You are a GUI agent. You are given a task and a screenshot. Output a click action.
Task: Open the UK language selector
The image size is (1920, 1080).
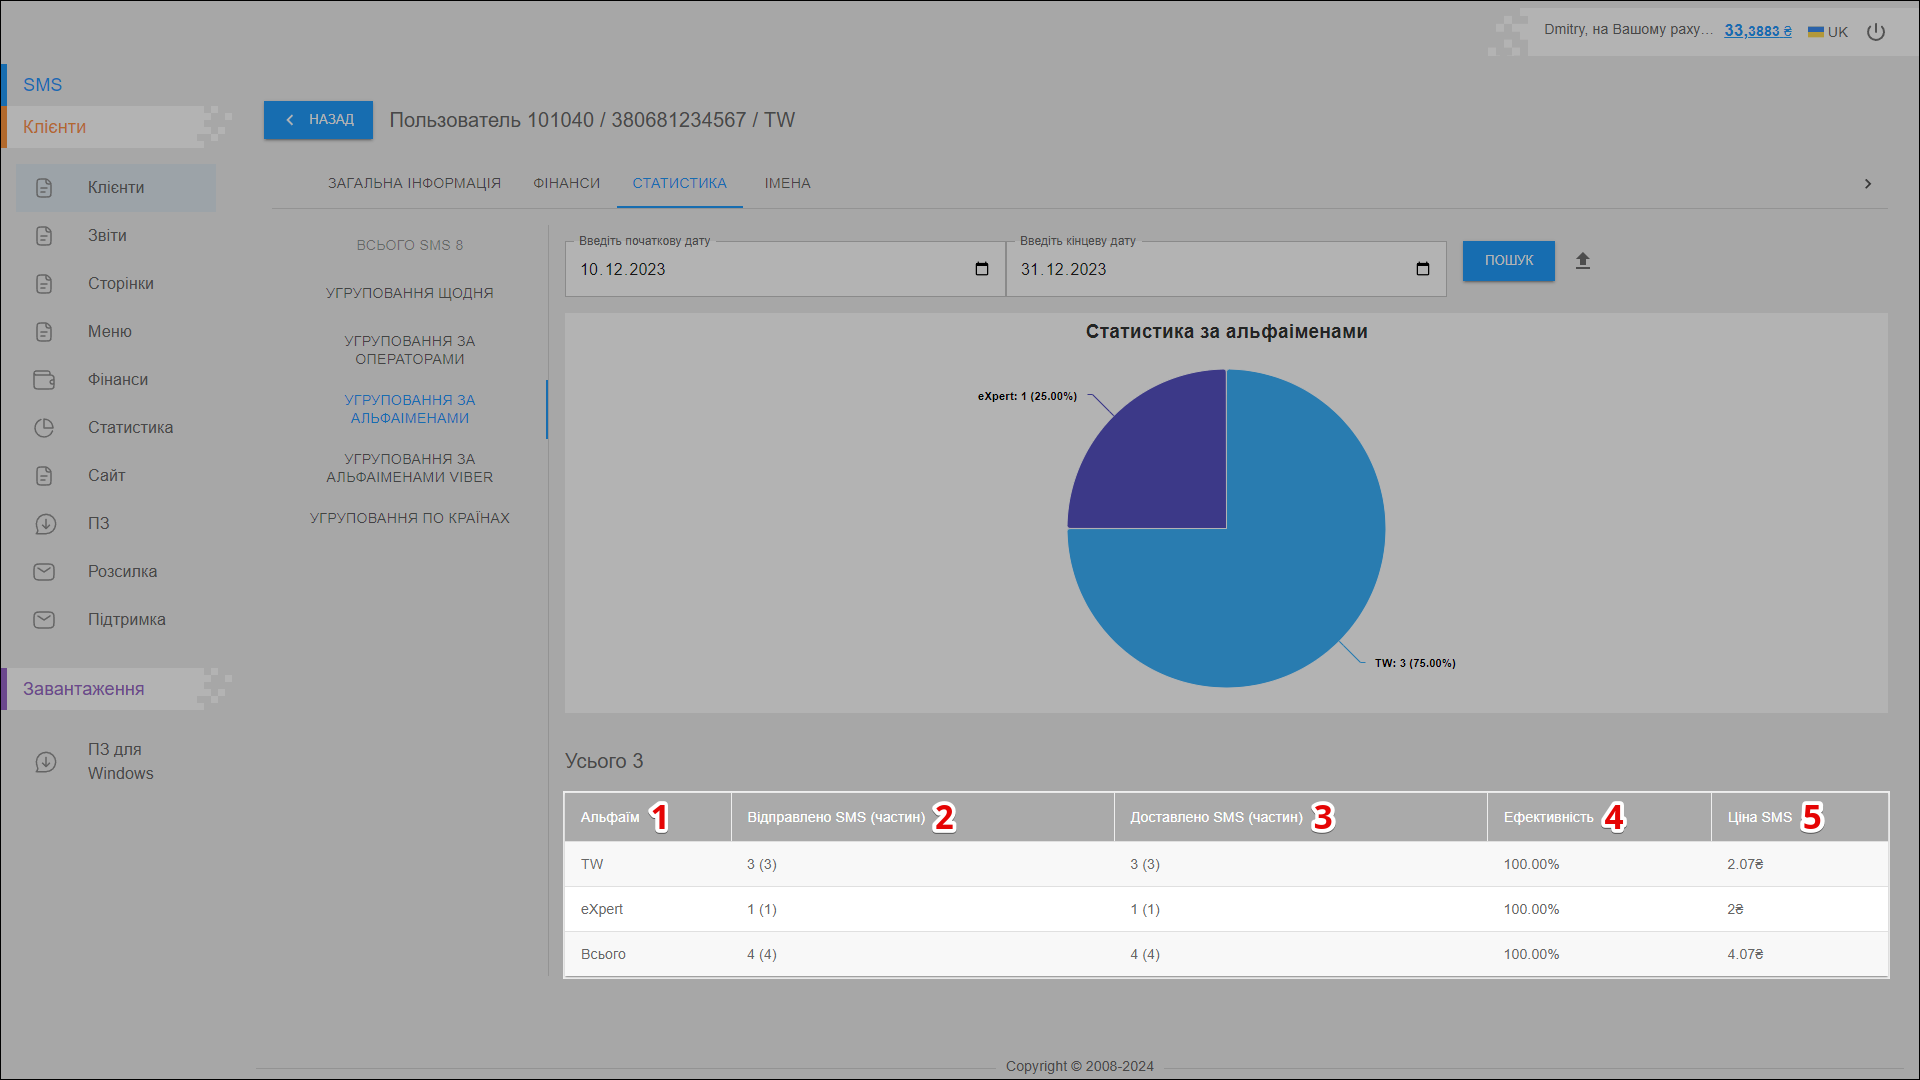(1828, 32)
